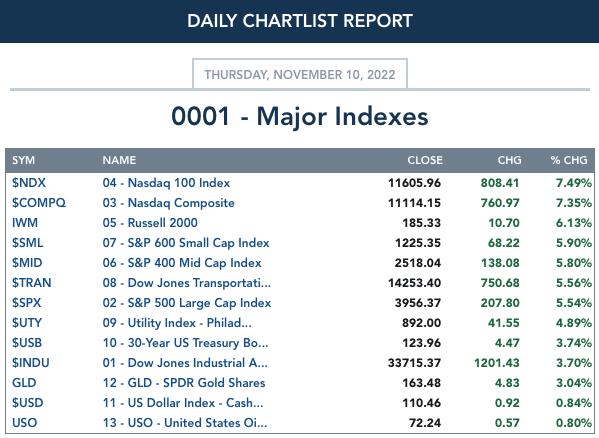
Task: Open 12 - GLD - SPDR Gold Shares
Action: coord(184,383)
